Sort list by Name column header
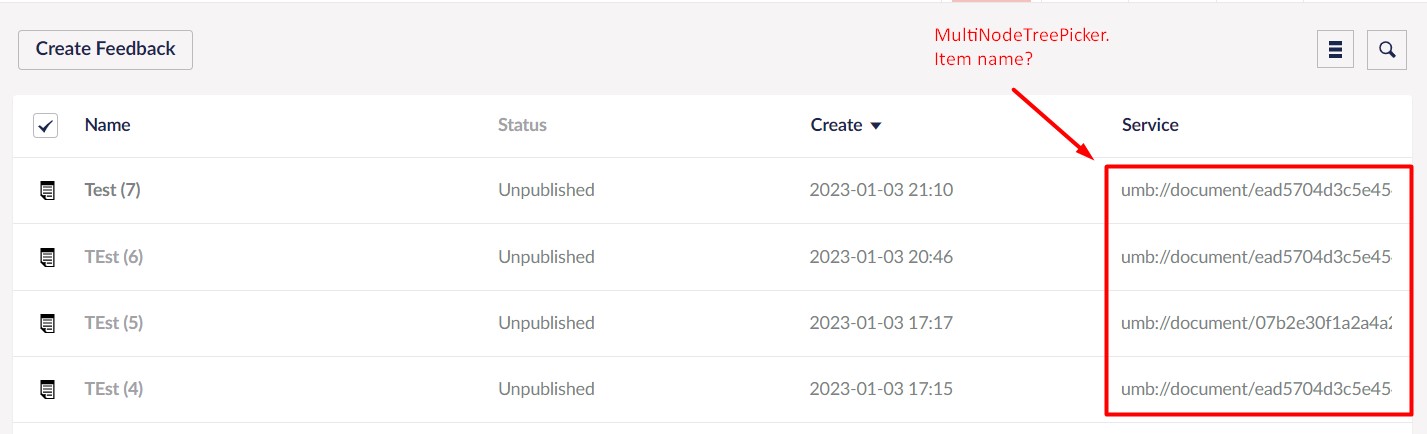 (x=107, y=125)
